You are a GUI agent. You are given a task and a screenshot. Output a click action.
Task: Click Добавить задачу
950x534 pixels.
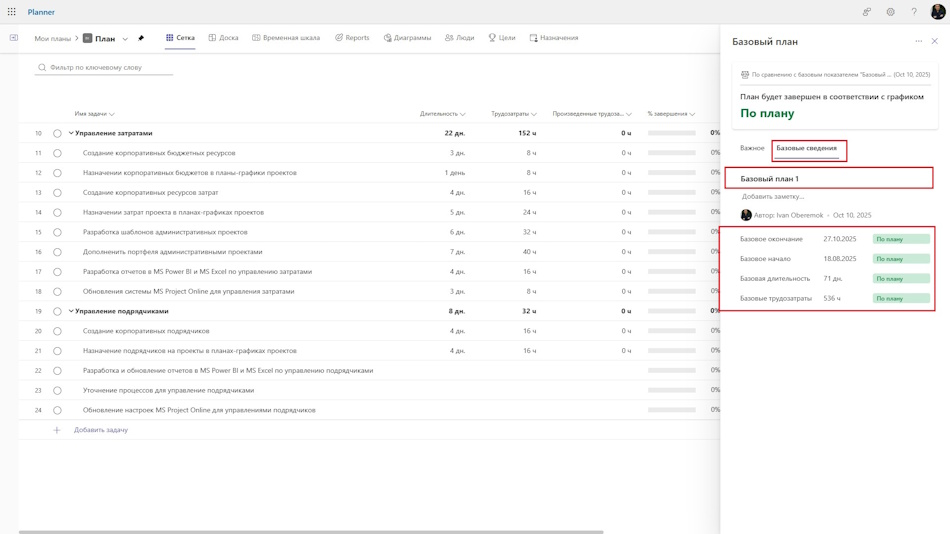pyautogui.click(x=101, y=430)
